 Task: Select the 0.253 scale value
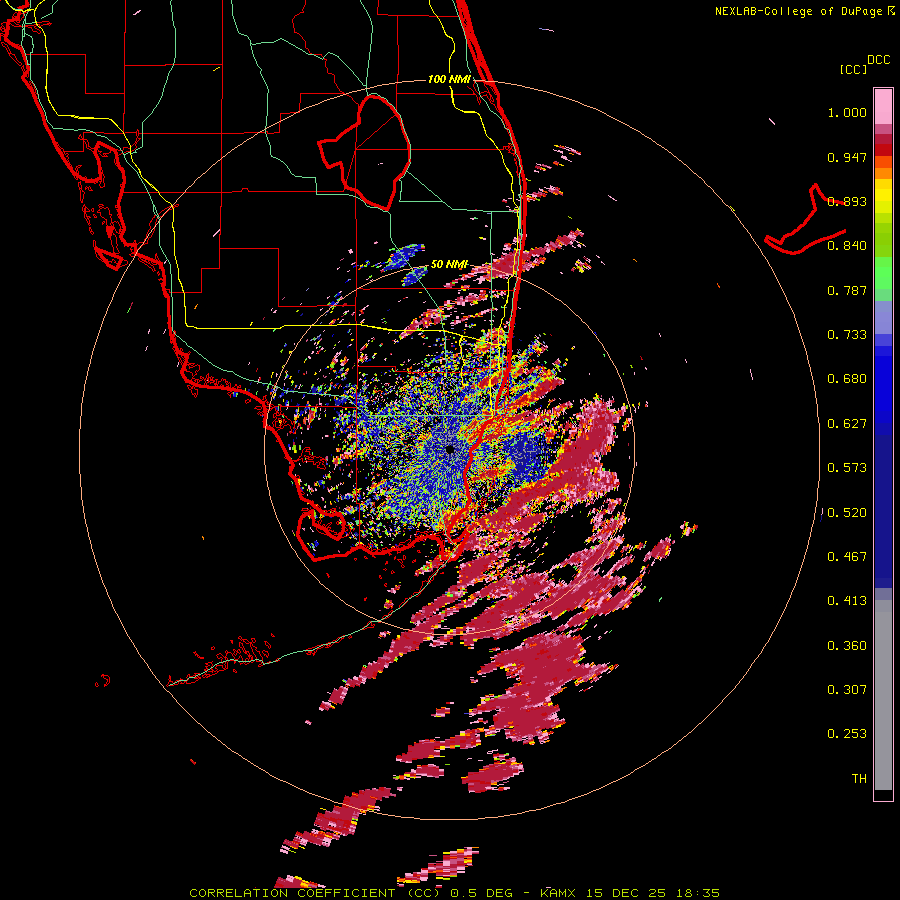tap(847, 734)
